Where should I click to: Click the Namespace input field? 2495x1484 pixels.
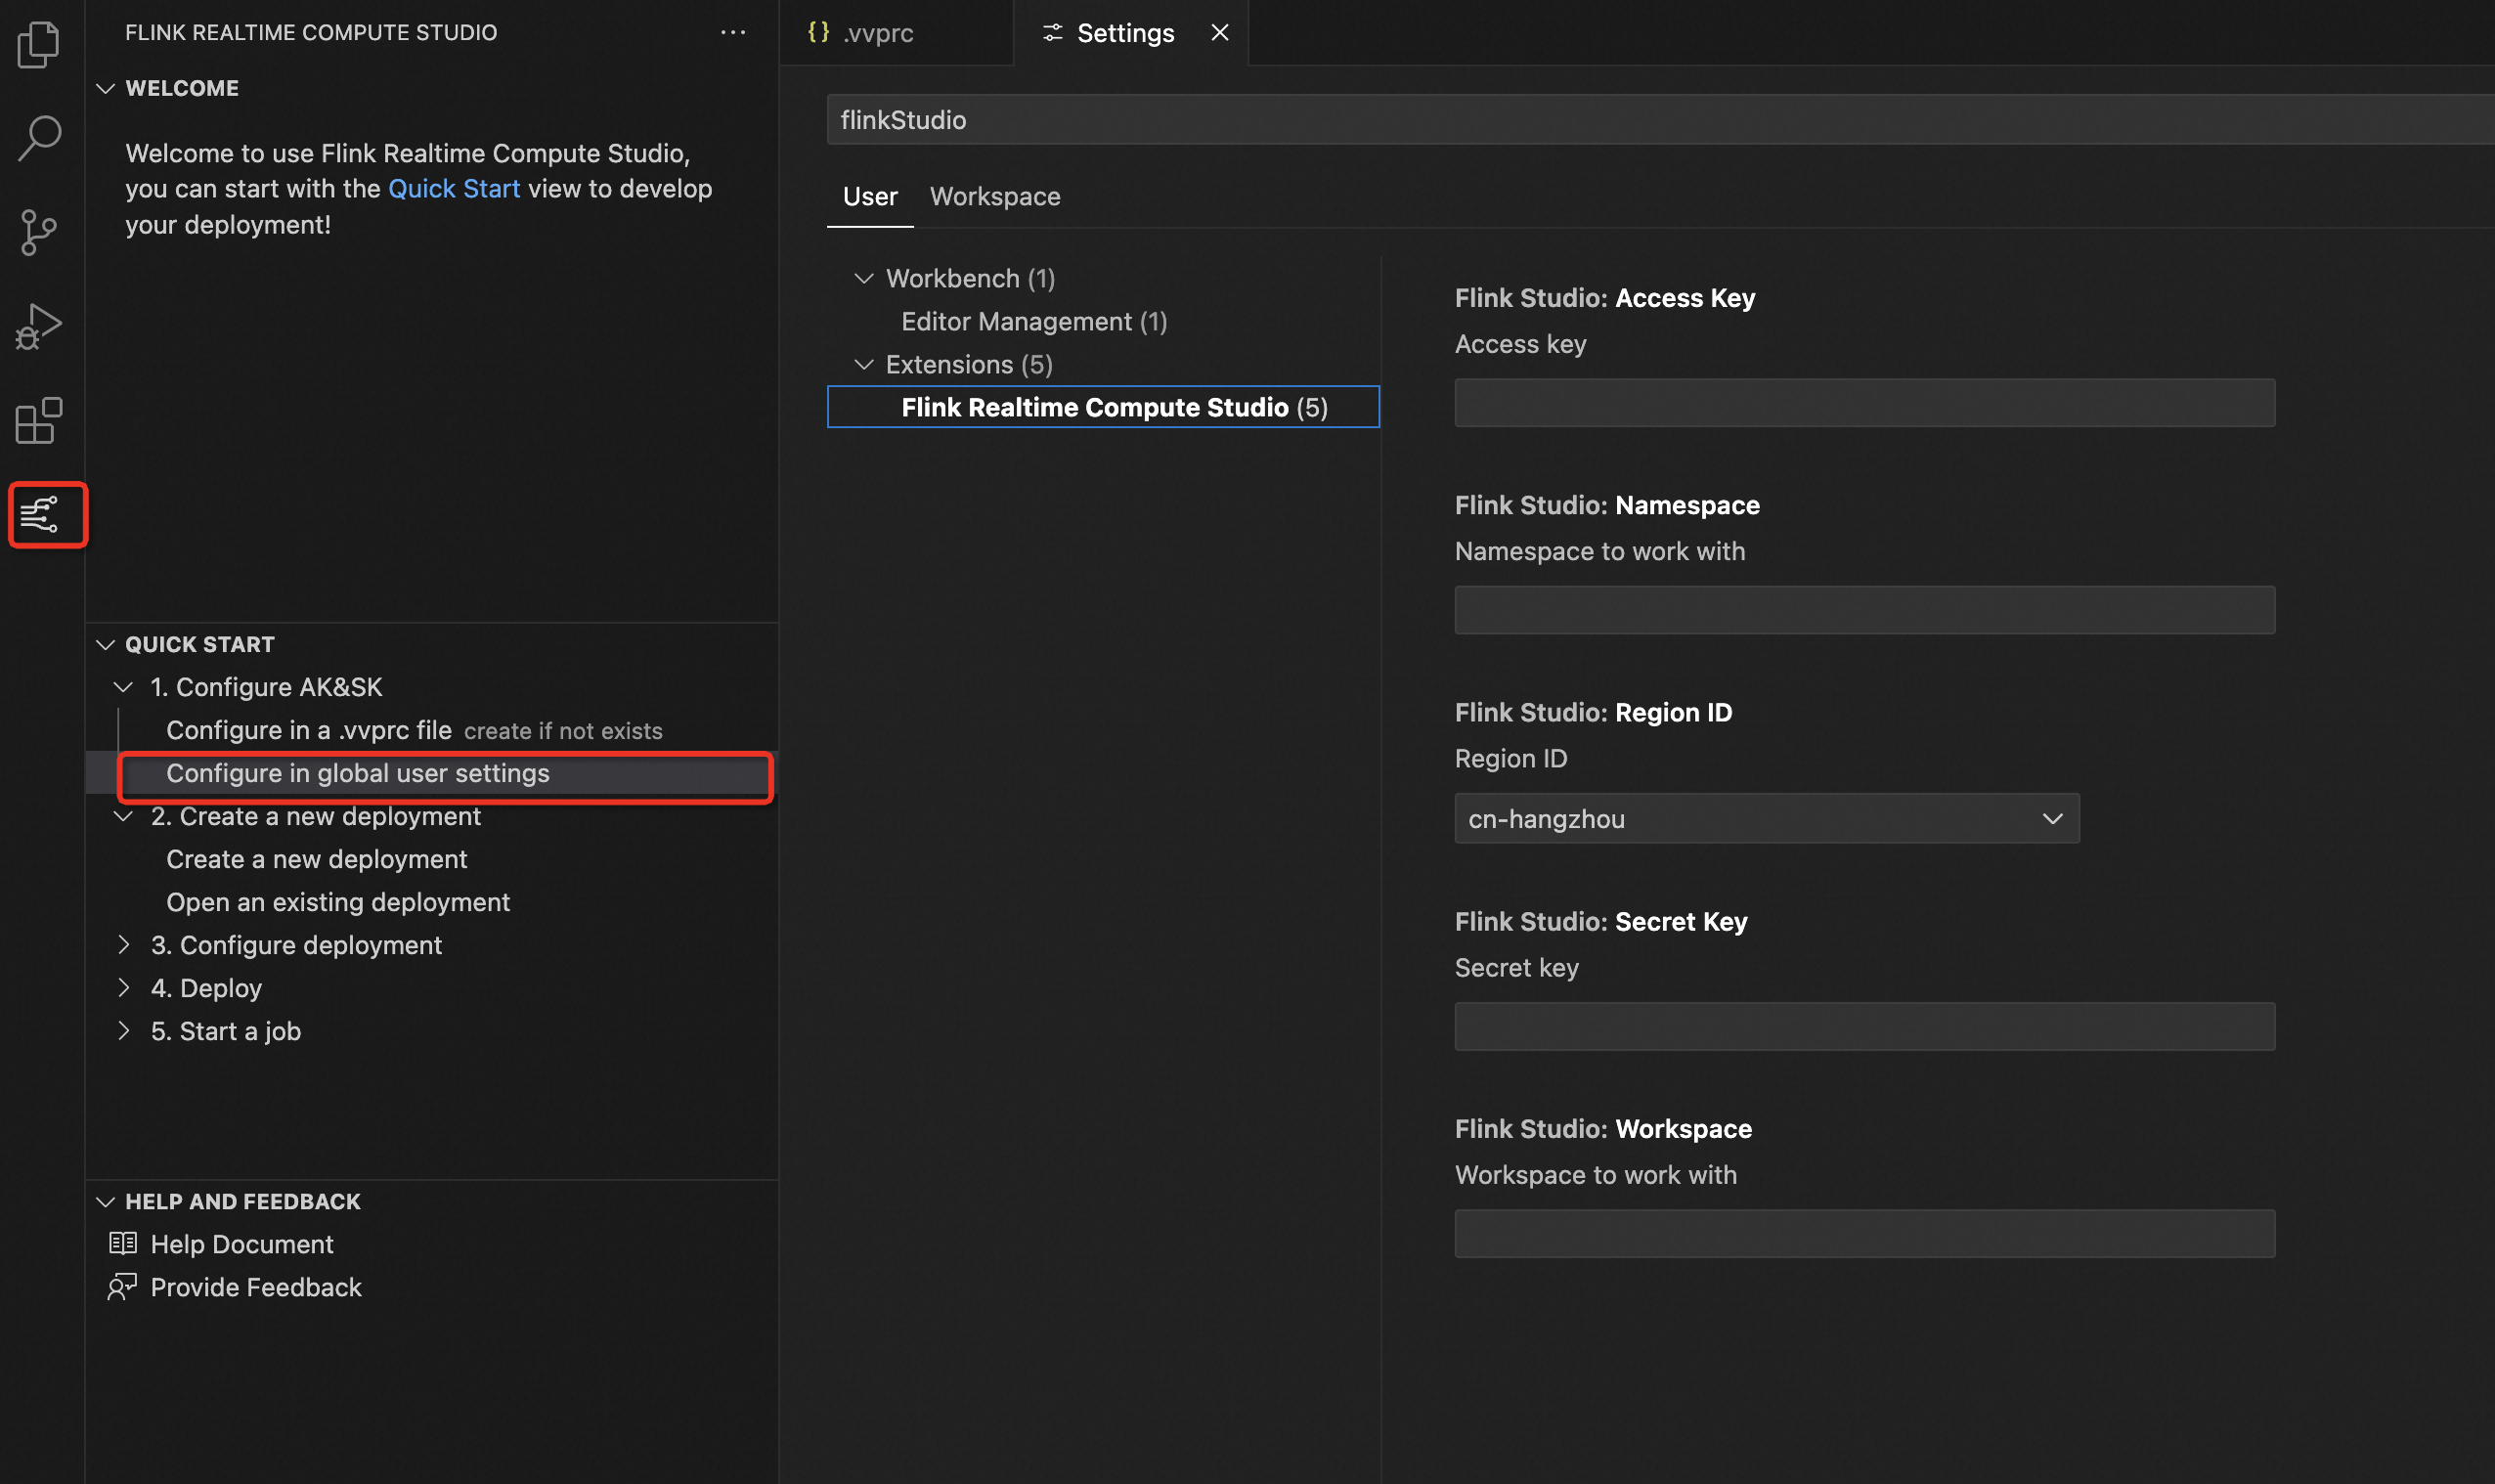coord(1864,609)
